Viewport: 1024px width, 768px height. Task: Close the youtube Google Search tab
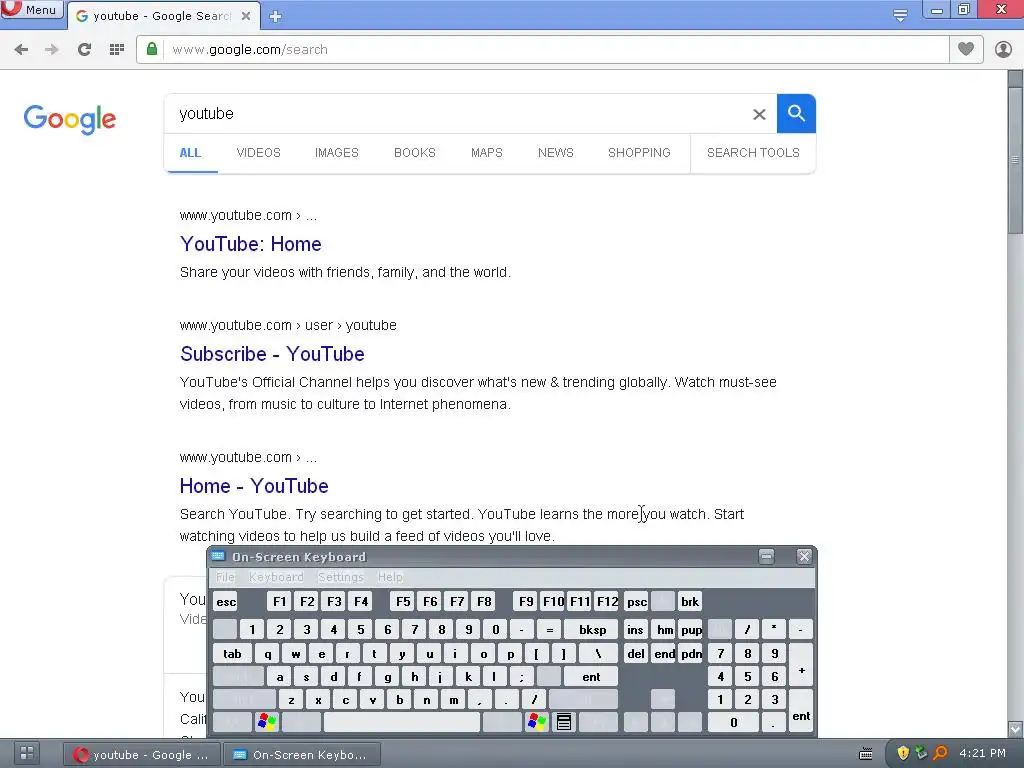click(246, 16)
